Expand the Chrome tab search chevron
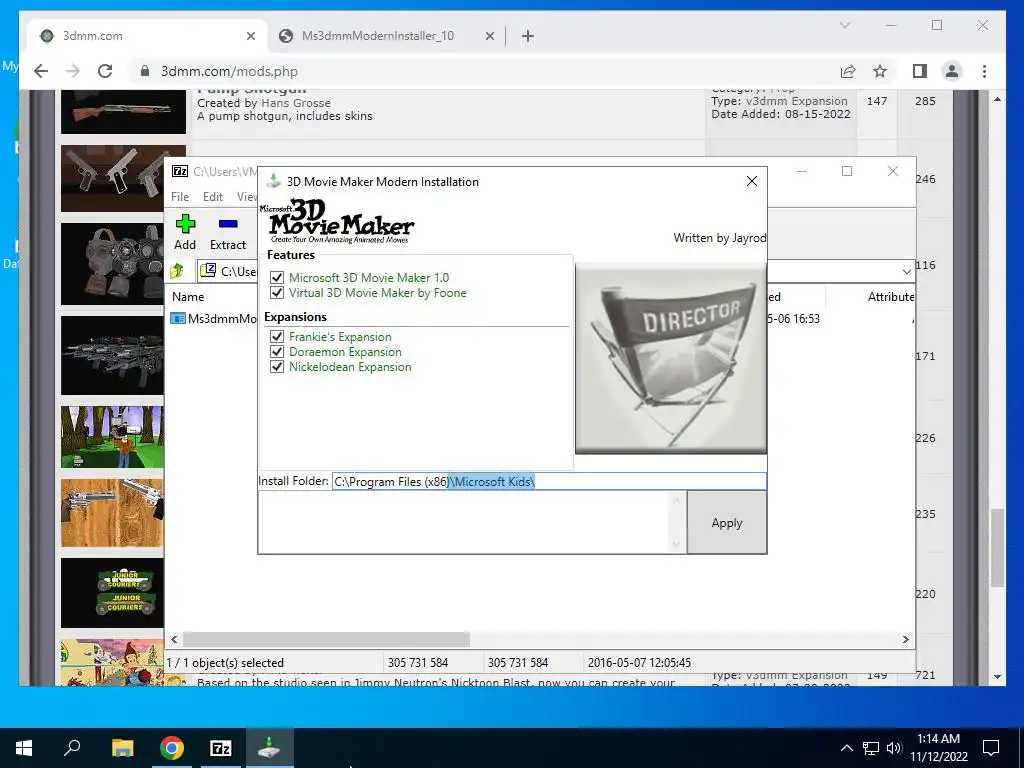The image size is (1024, 768). click(x=845, y=25)
